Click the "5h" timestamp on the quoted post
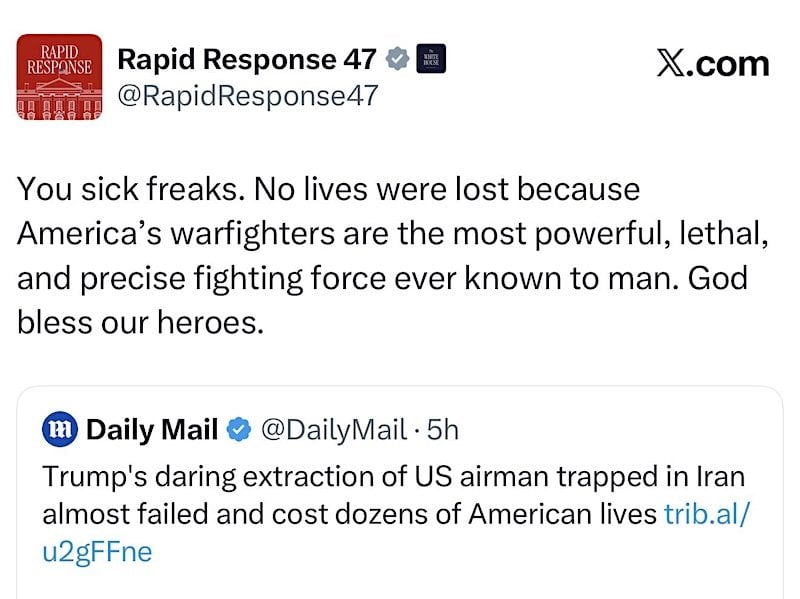Screen dimensions: 800x599 pyautogui.click(x=442, y=430)
